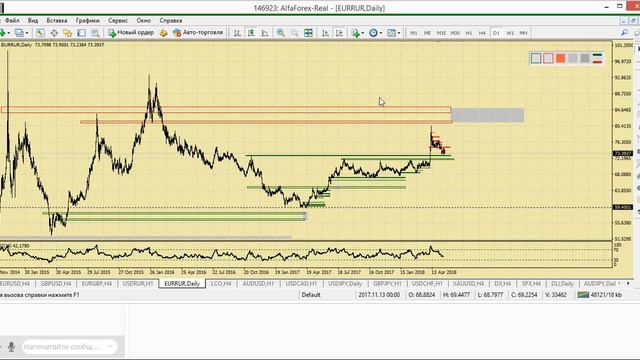The height and width of the screenshot is (360, 640).
Task: Toggle the Terminal panel icon
Action: 82,33
